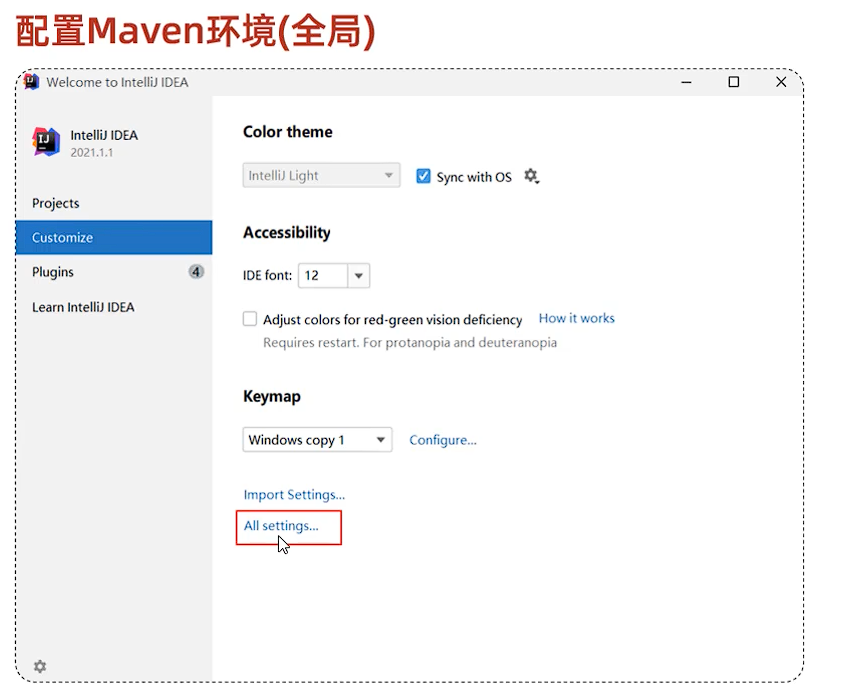Click the How it works link
This screenshot has height=685, width=857.
coord(577,318)
